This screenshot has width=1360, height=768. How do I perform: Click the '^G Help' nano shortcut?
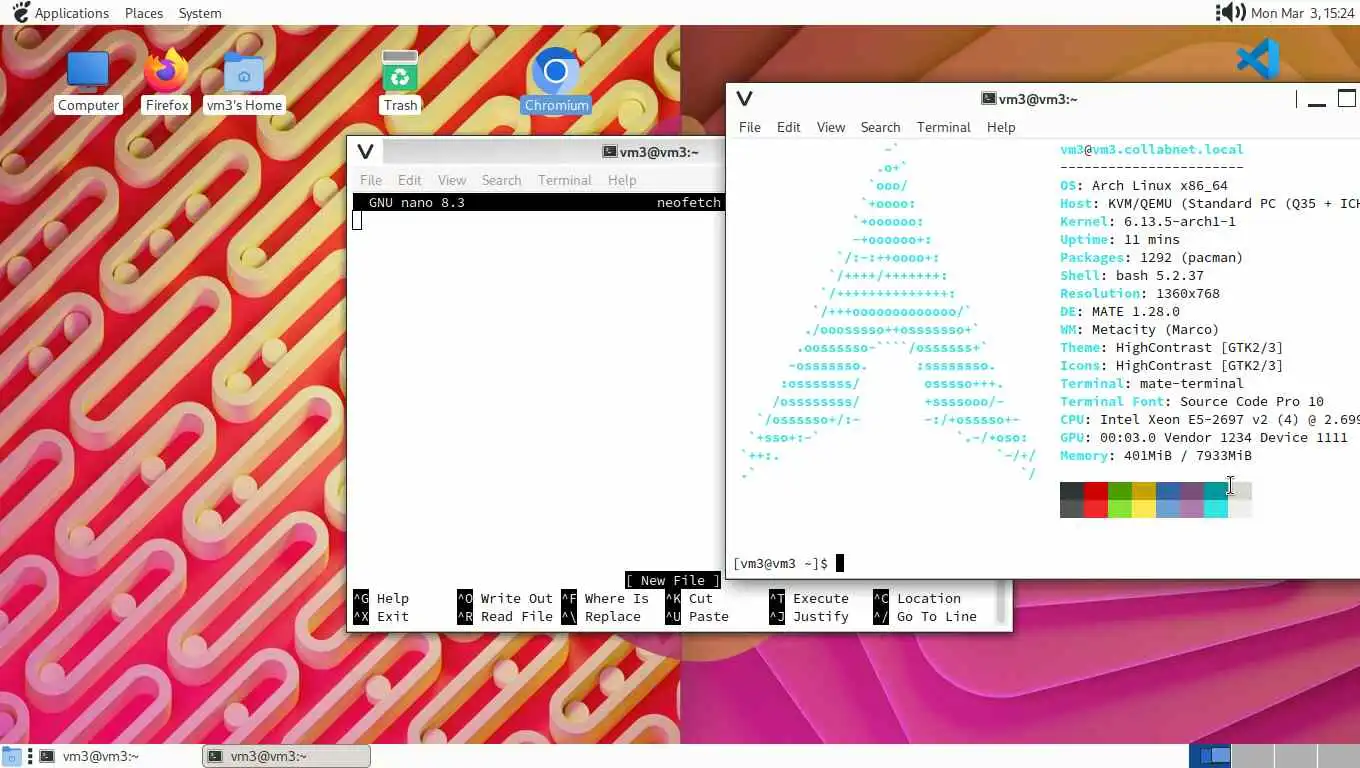tap(381, 599)
